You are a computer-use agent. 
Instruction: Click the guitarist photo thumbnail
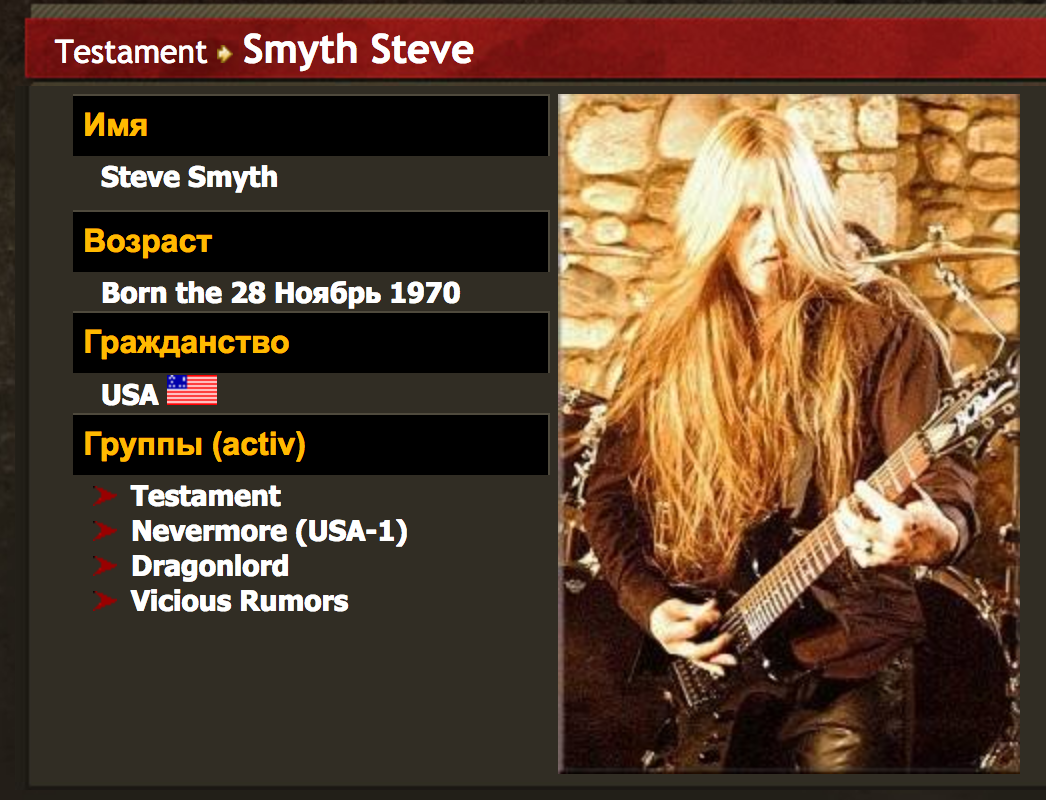pos(789,433)
